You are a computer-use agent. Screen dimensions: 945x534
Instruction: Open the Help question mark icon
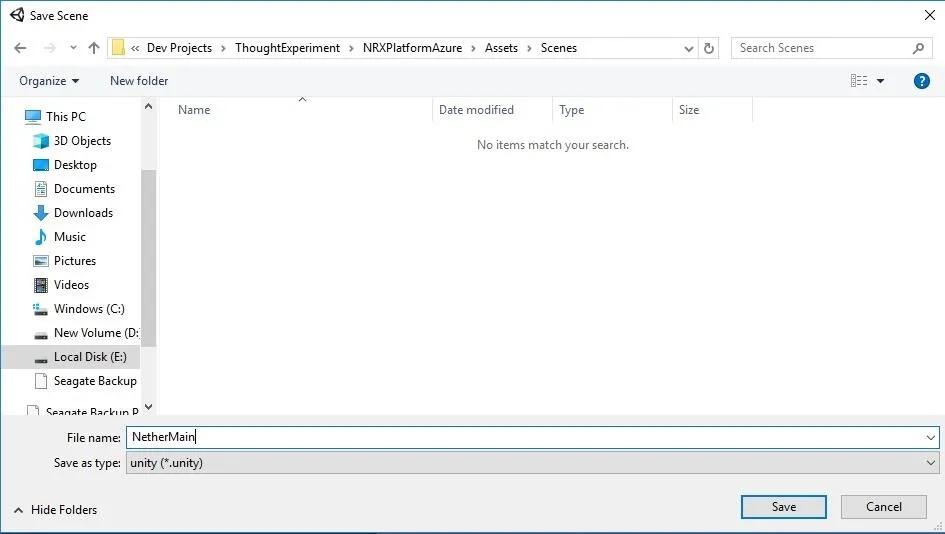pyautogui.click(x=922, y=81)
